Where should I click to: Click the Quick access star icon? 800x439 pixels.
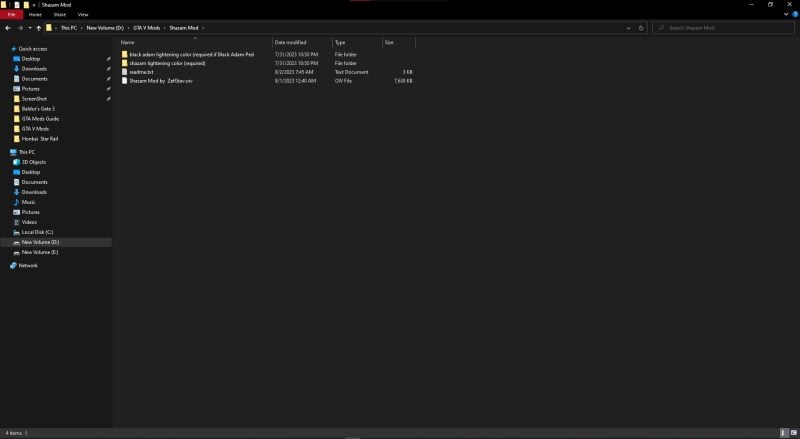coord(14,49)
